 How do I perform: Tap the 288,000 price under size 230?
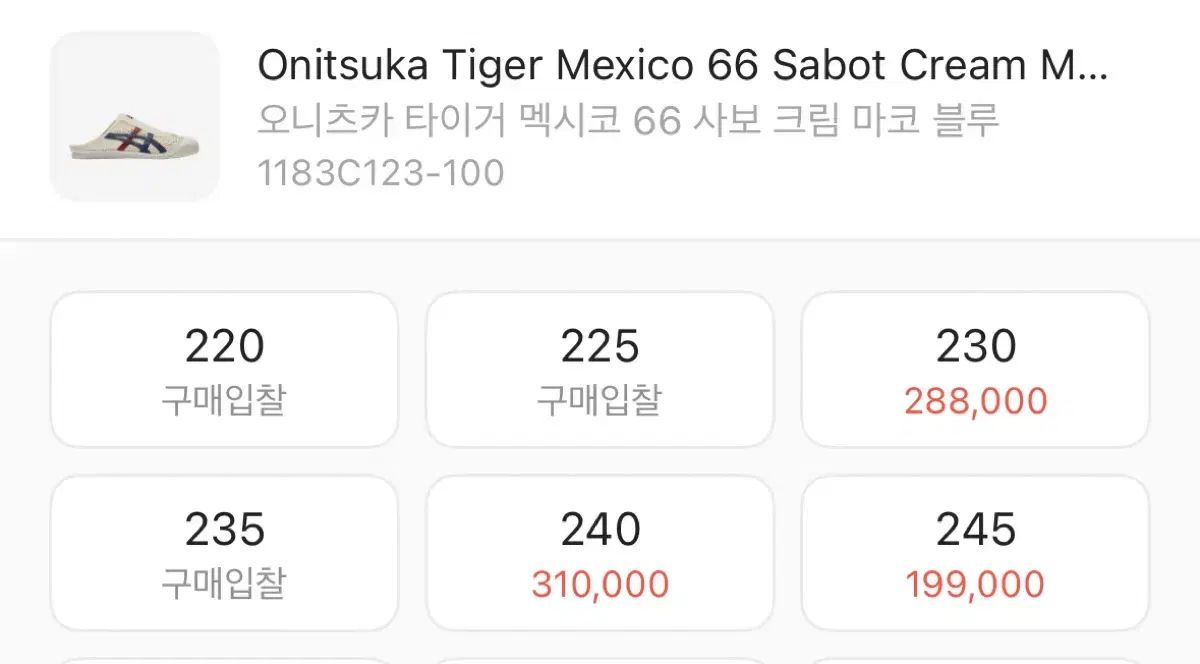pyautogui.click(x=976, y=401)
